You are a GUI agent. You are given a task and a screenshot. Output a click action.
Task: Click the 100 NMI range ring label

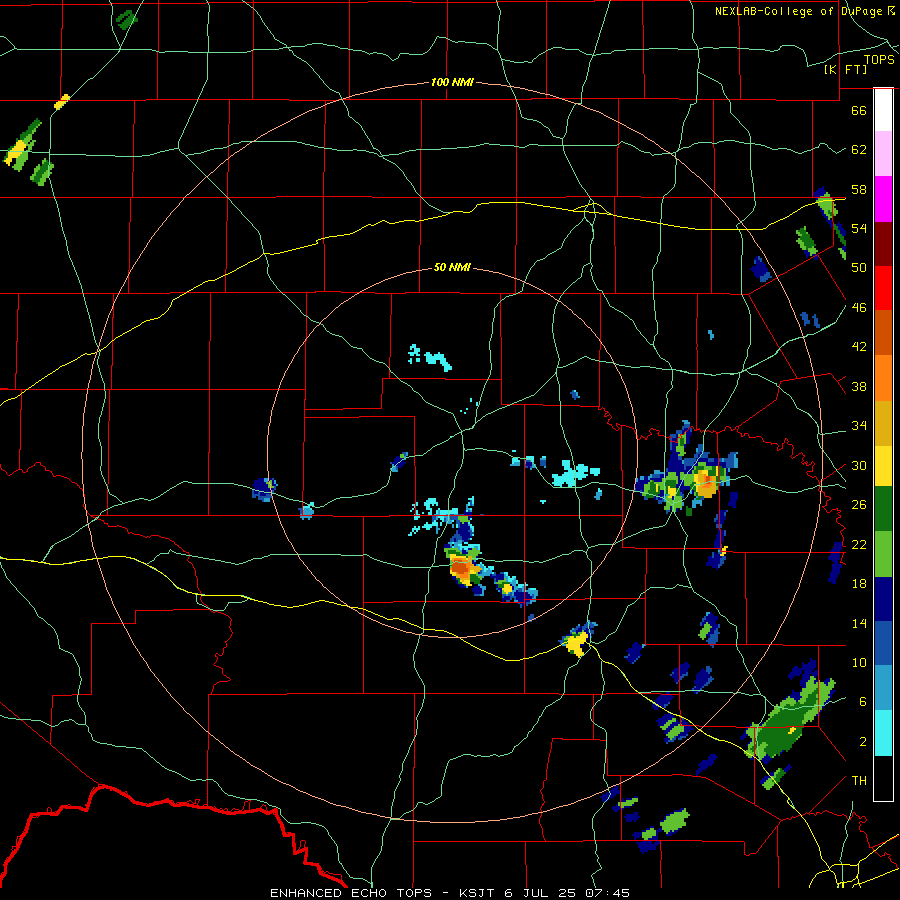coord(452,82)
